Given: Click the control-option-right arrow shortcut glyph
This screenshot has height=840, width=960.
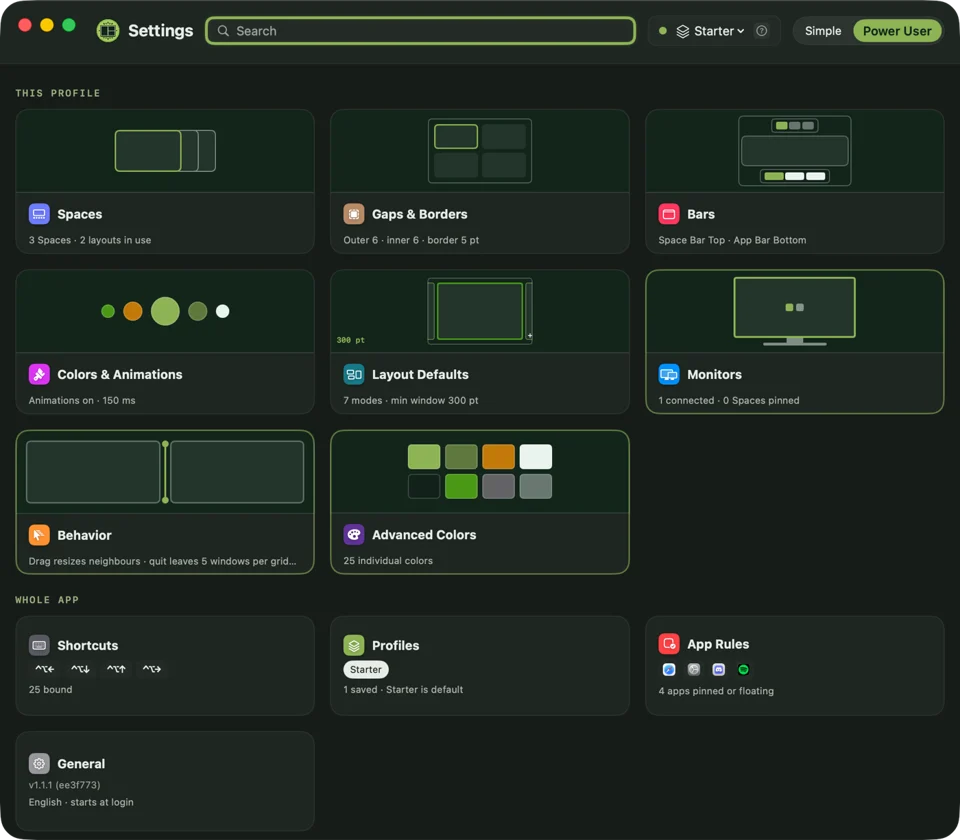Looking at the screenshot, I should 152,669.
